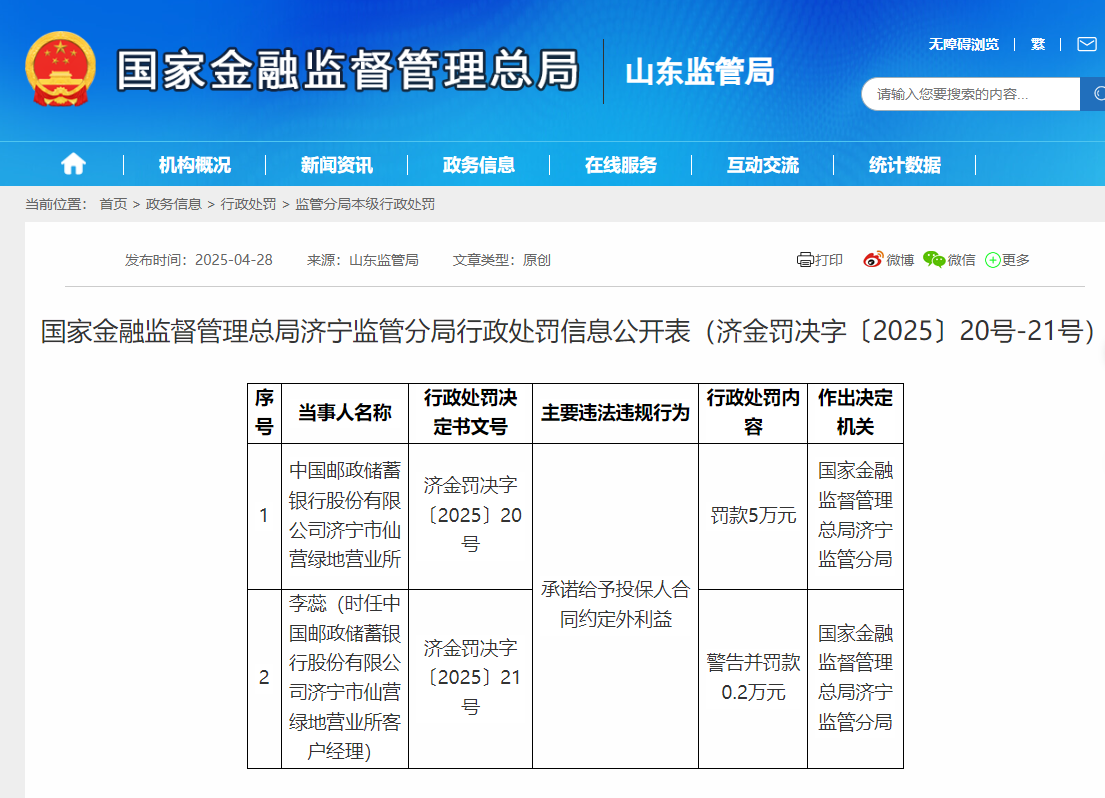Click the 罚款5万元 cell
1105x798 pixels.
point(753,515)
